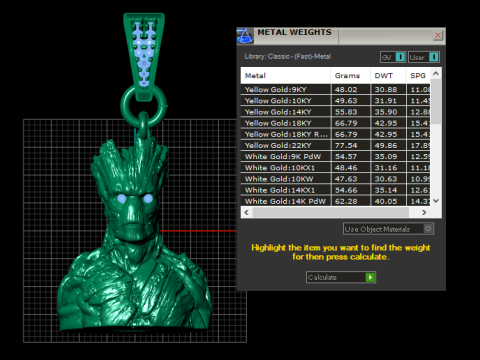Click the 49.86 DWT value
This screenshot has width=480, height=360.
coord(386,145)
